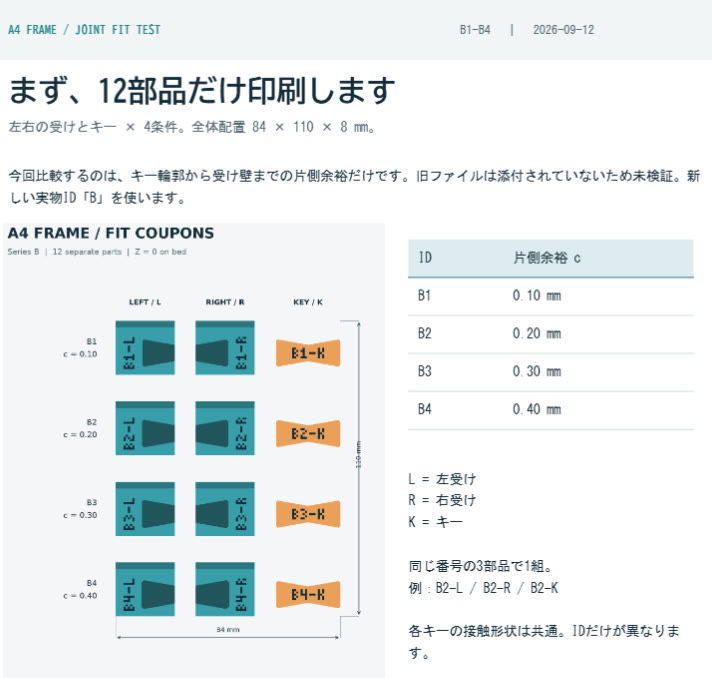712x678 pixels.
Task: Click the KEY / K column label
Action: click(x=308, y=302)
